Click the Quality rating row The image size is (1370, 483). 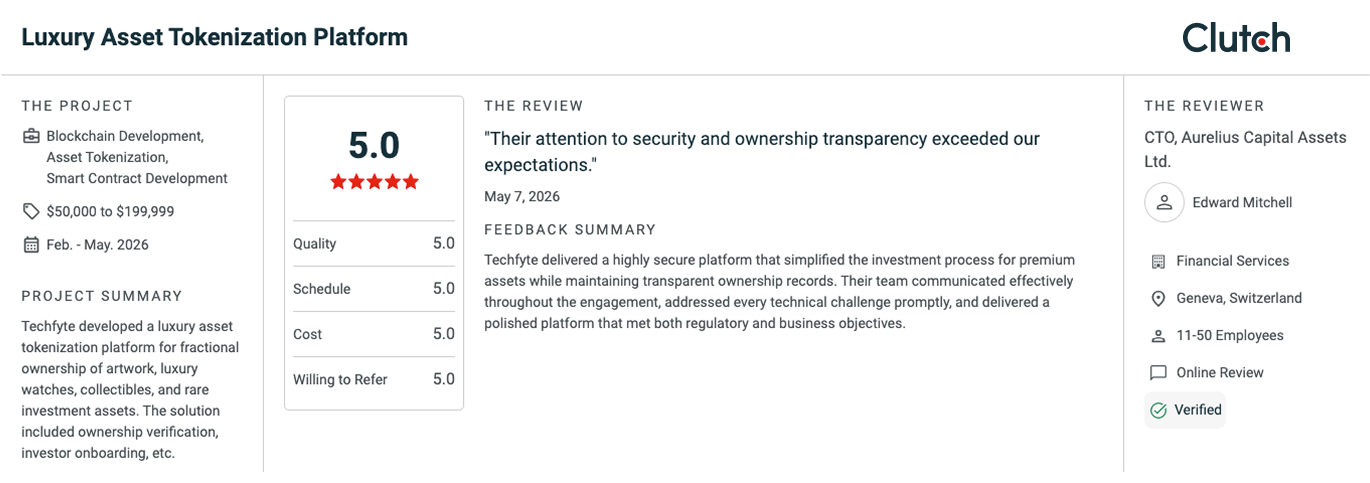coord(374,244)
